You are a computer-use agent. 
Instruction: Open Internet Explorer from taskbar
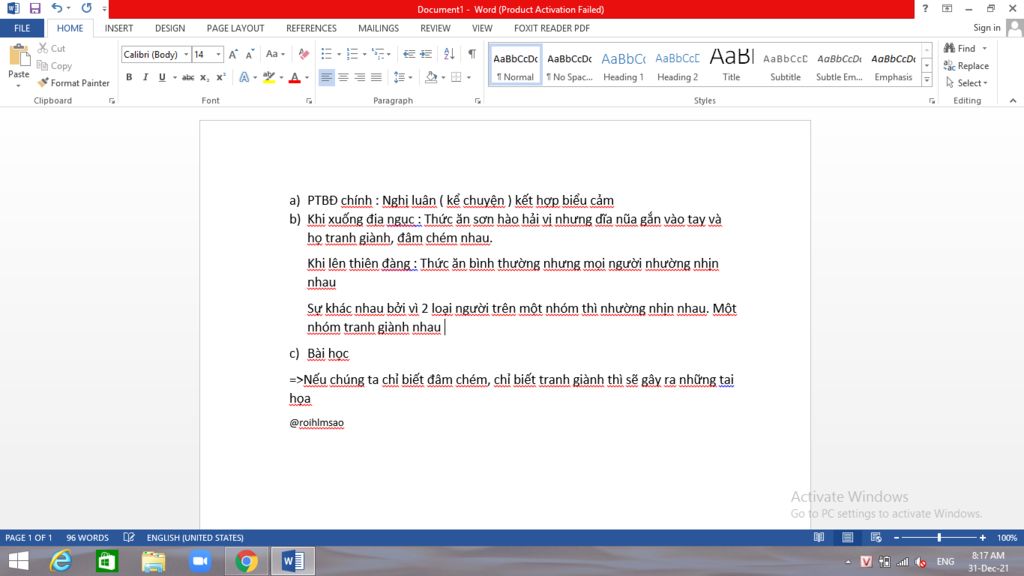tap(60, 561)
